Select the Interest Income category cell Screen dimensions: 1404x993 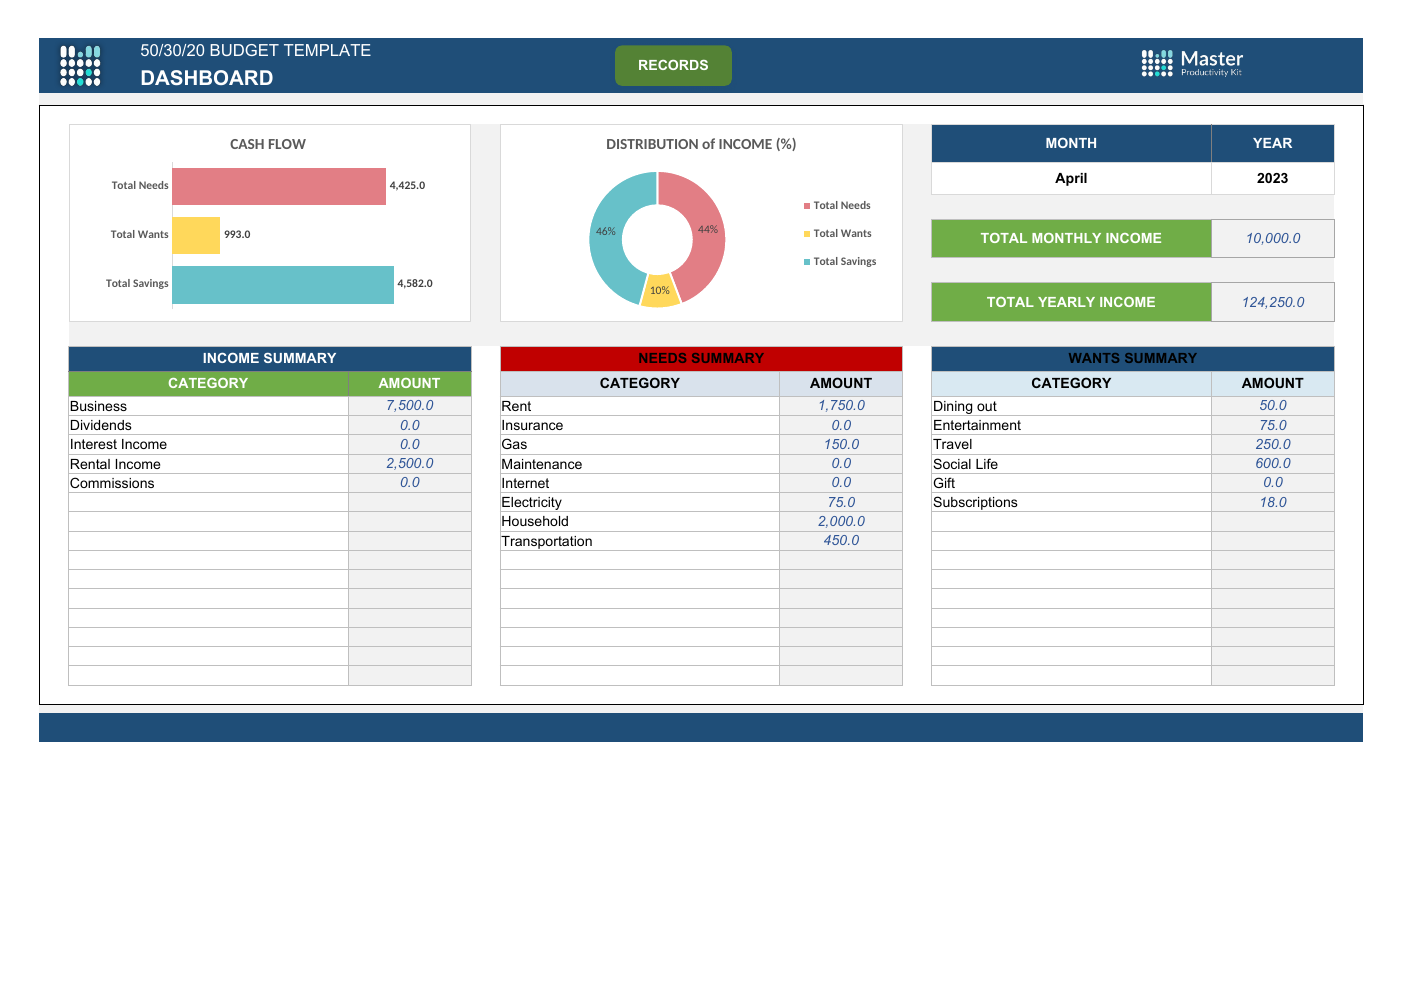(208, 445)
